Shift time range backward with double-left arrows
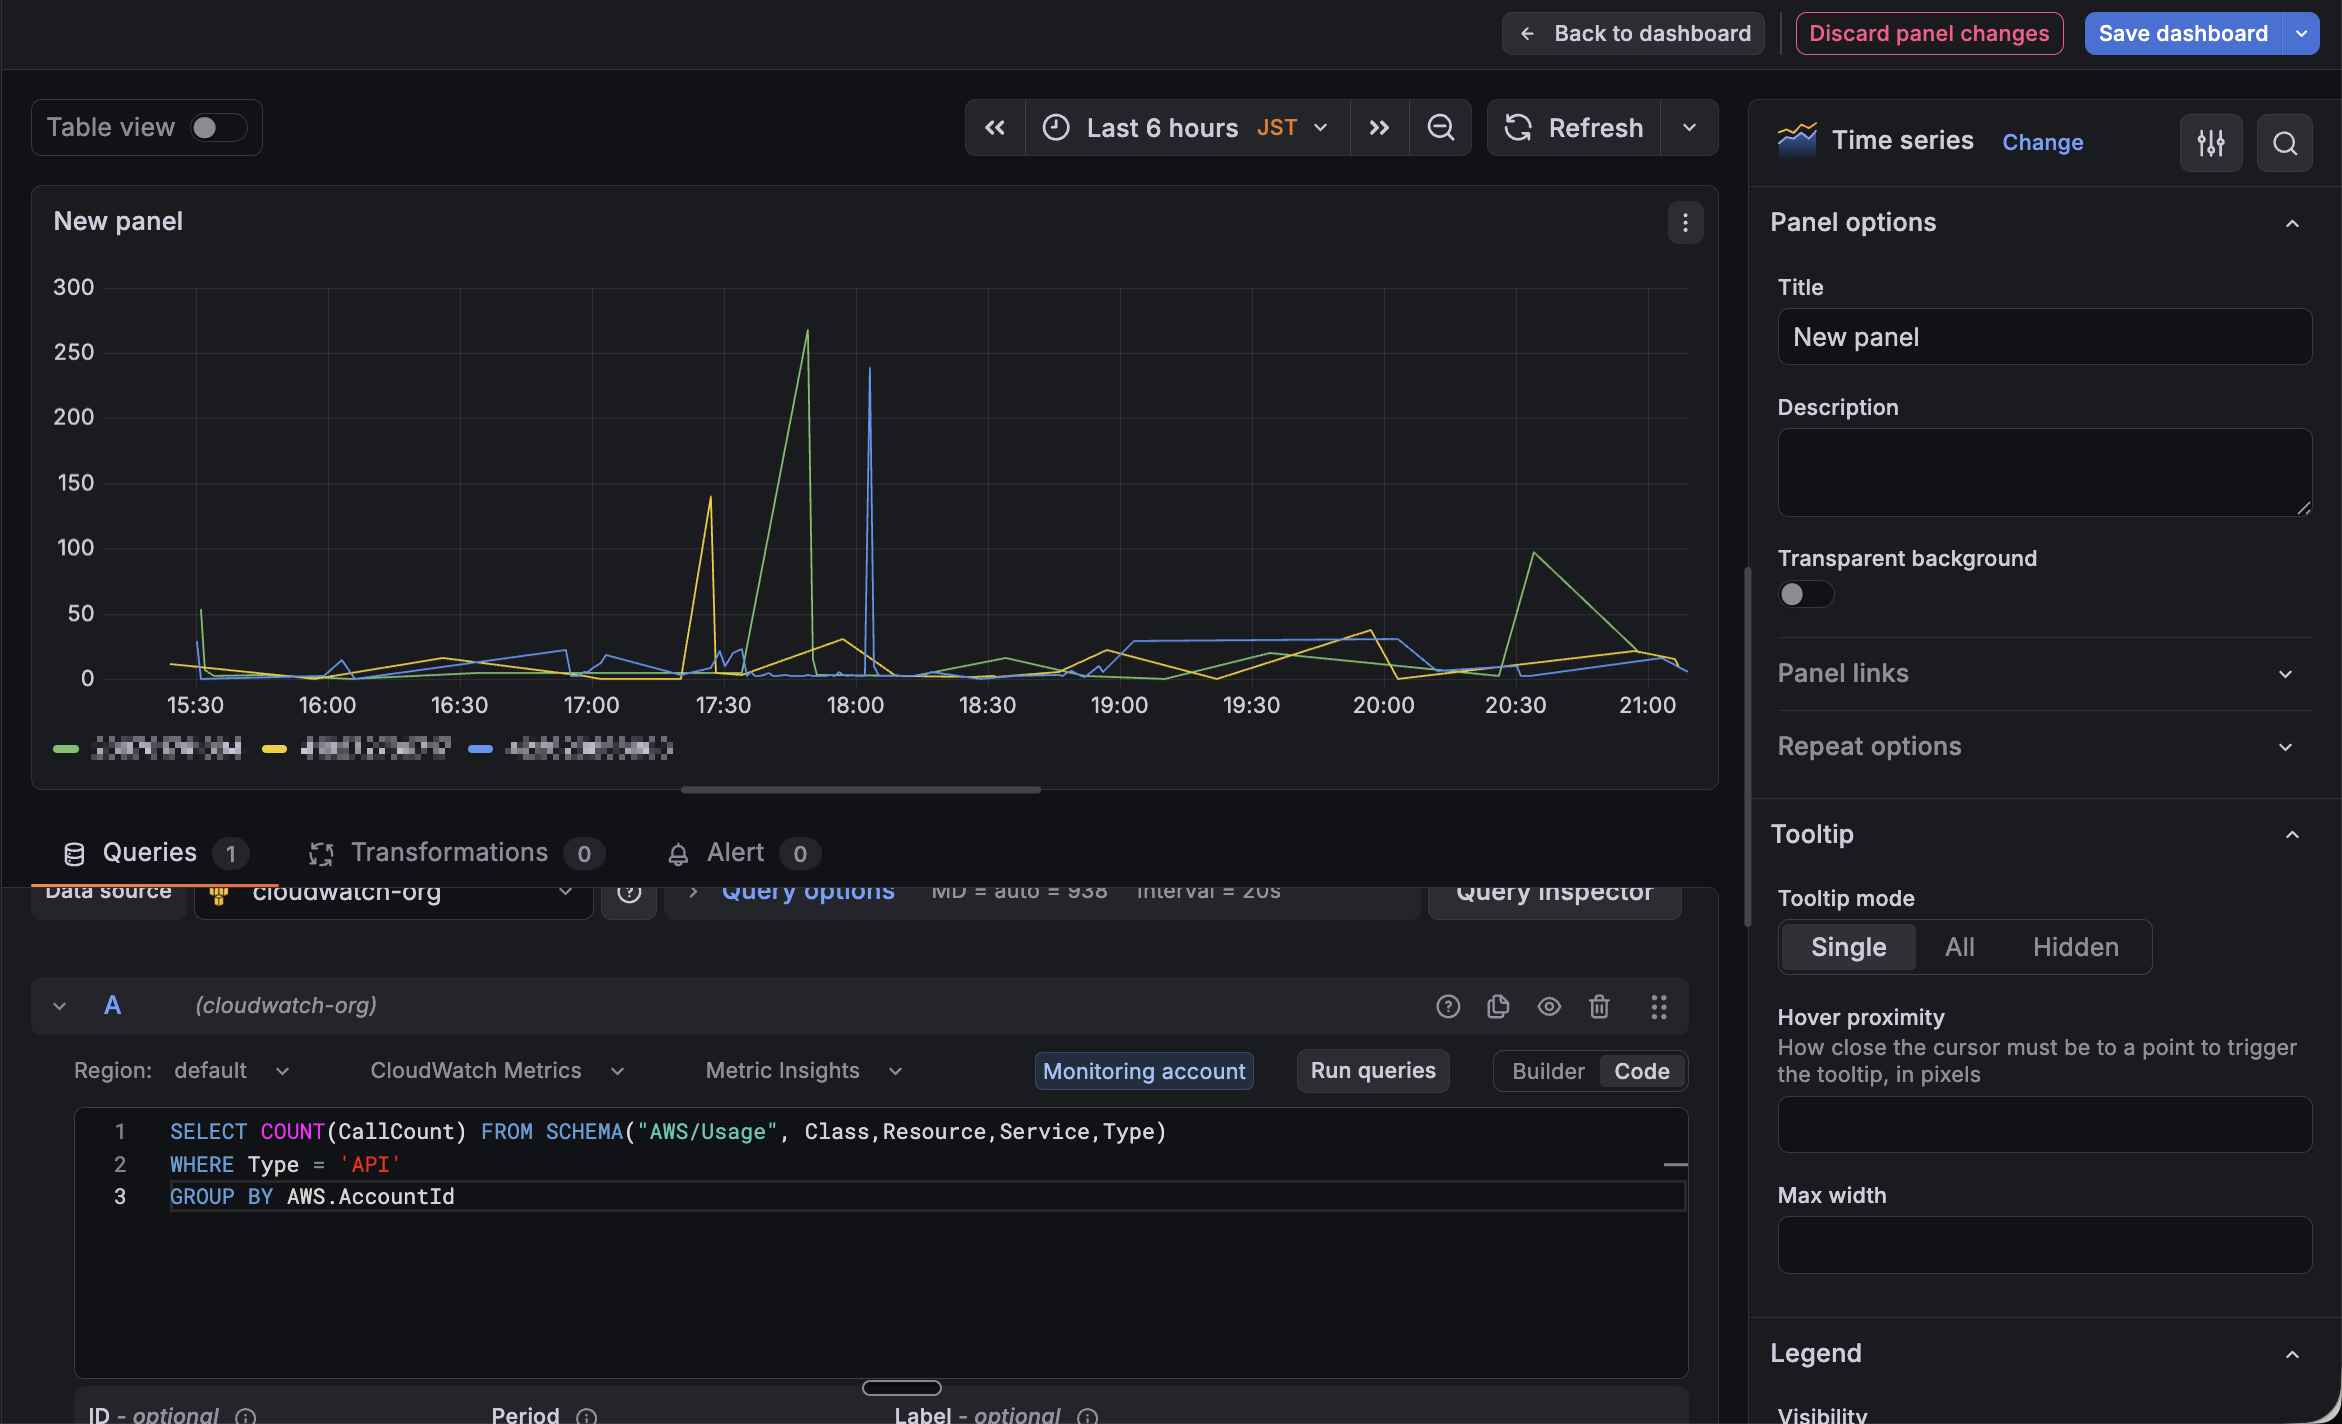This screenshot has height=1424, width=2342. coord(995,127)
